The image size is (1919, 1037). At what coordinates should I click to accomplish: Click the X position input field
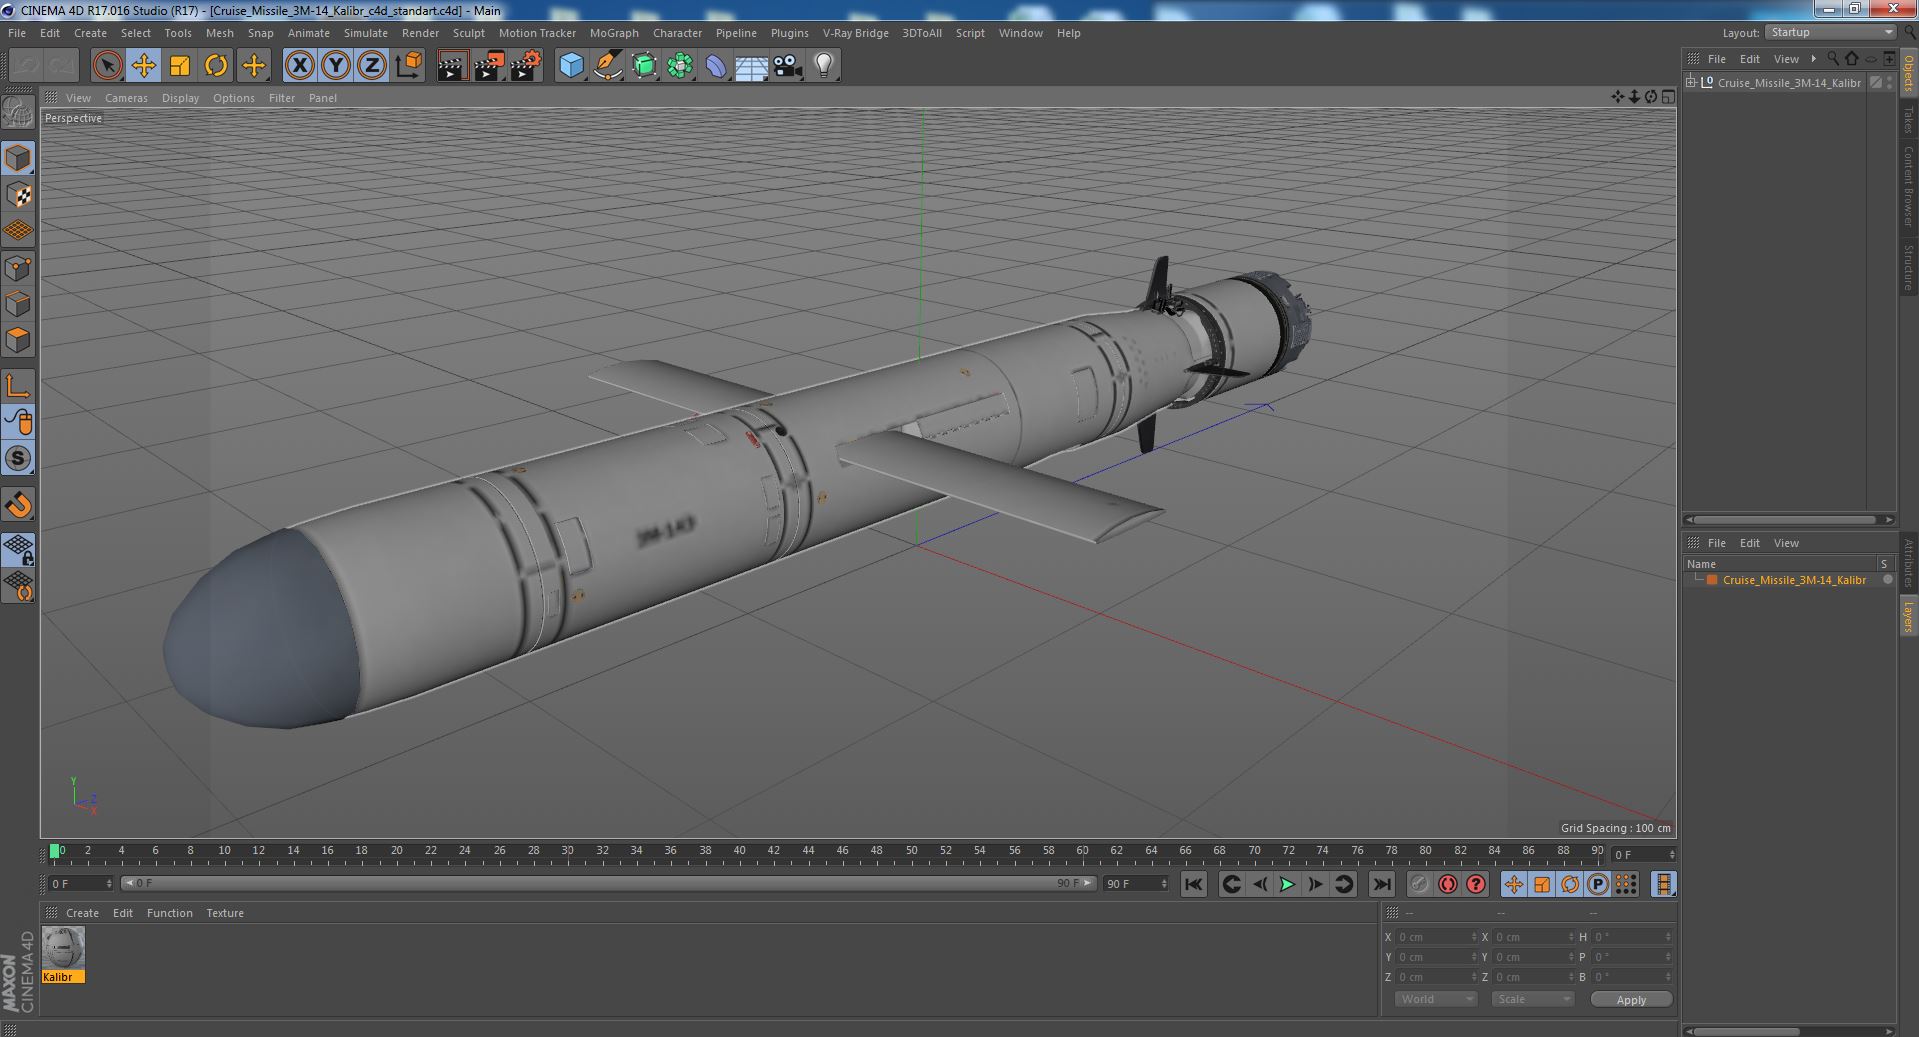(x=1438, y=937)
